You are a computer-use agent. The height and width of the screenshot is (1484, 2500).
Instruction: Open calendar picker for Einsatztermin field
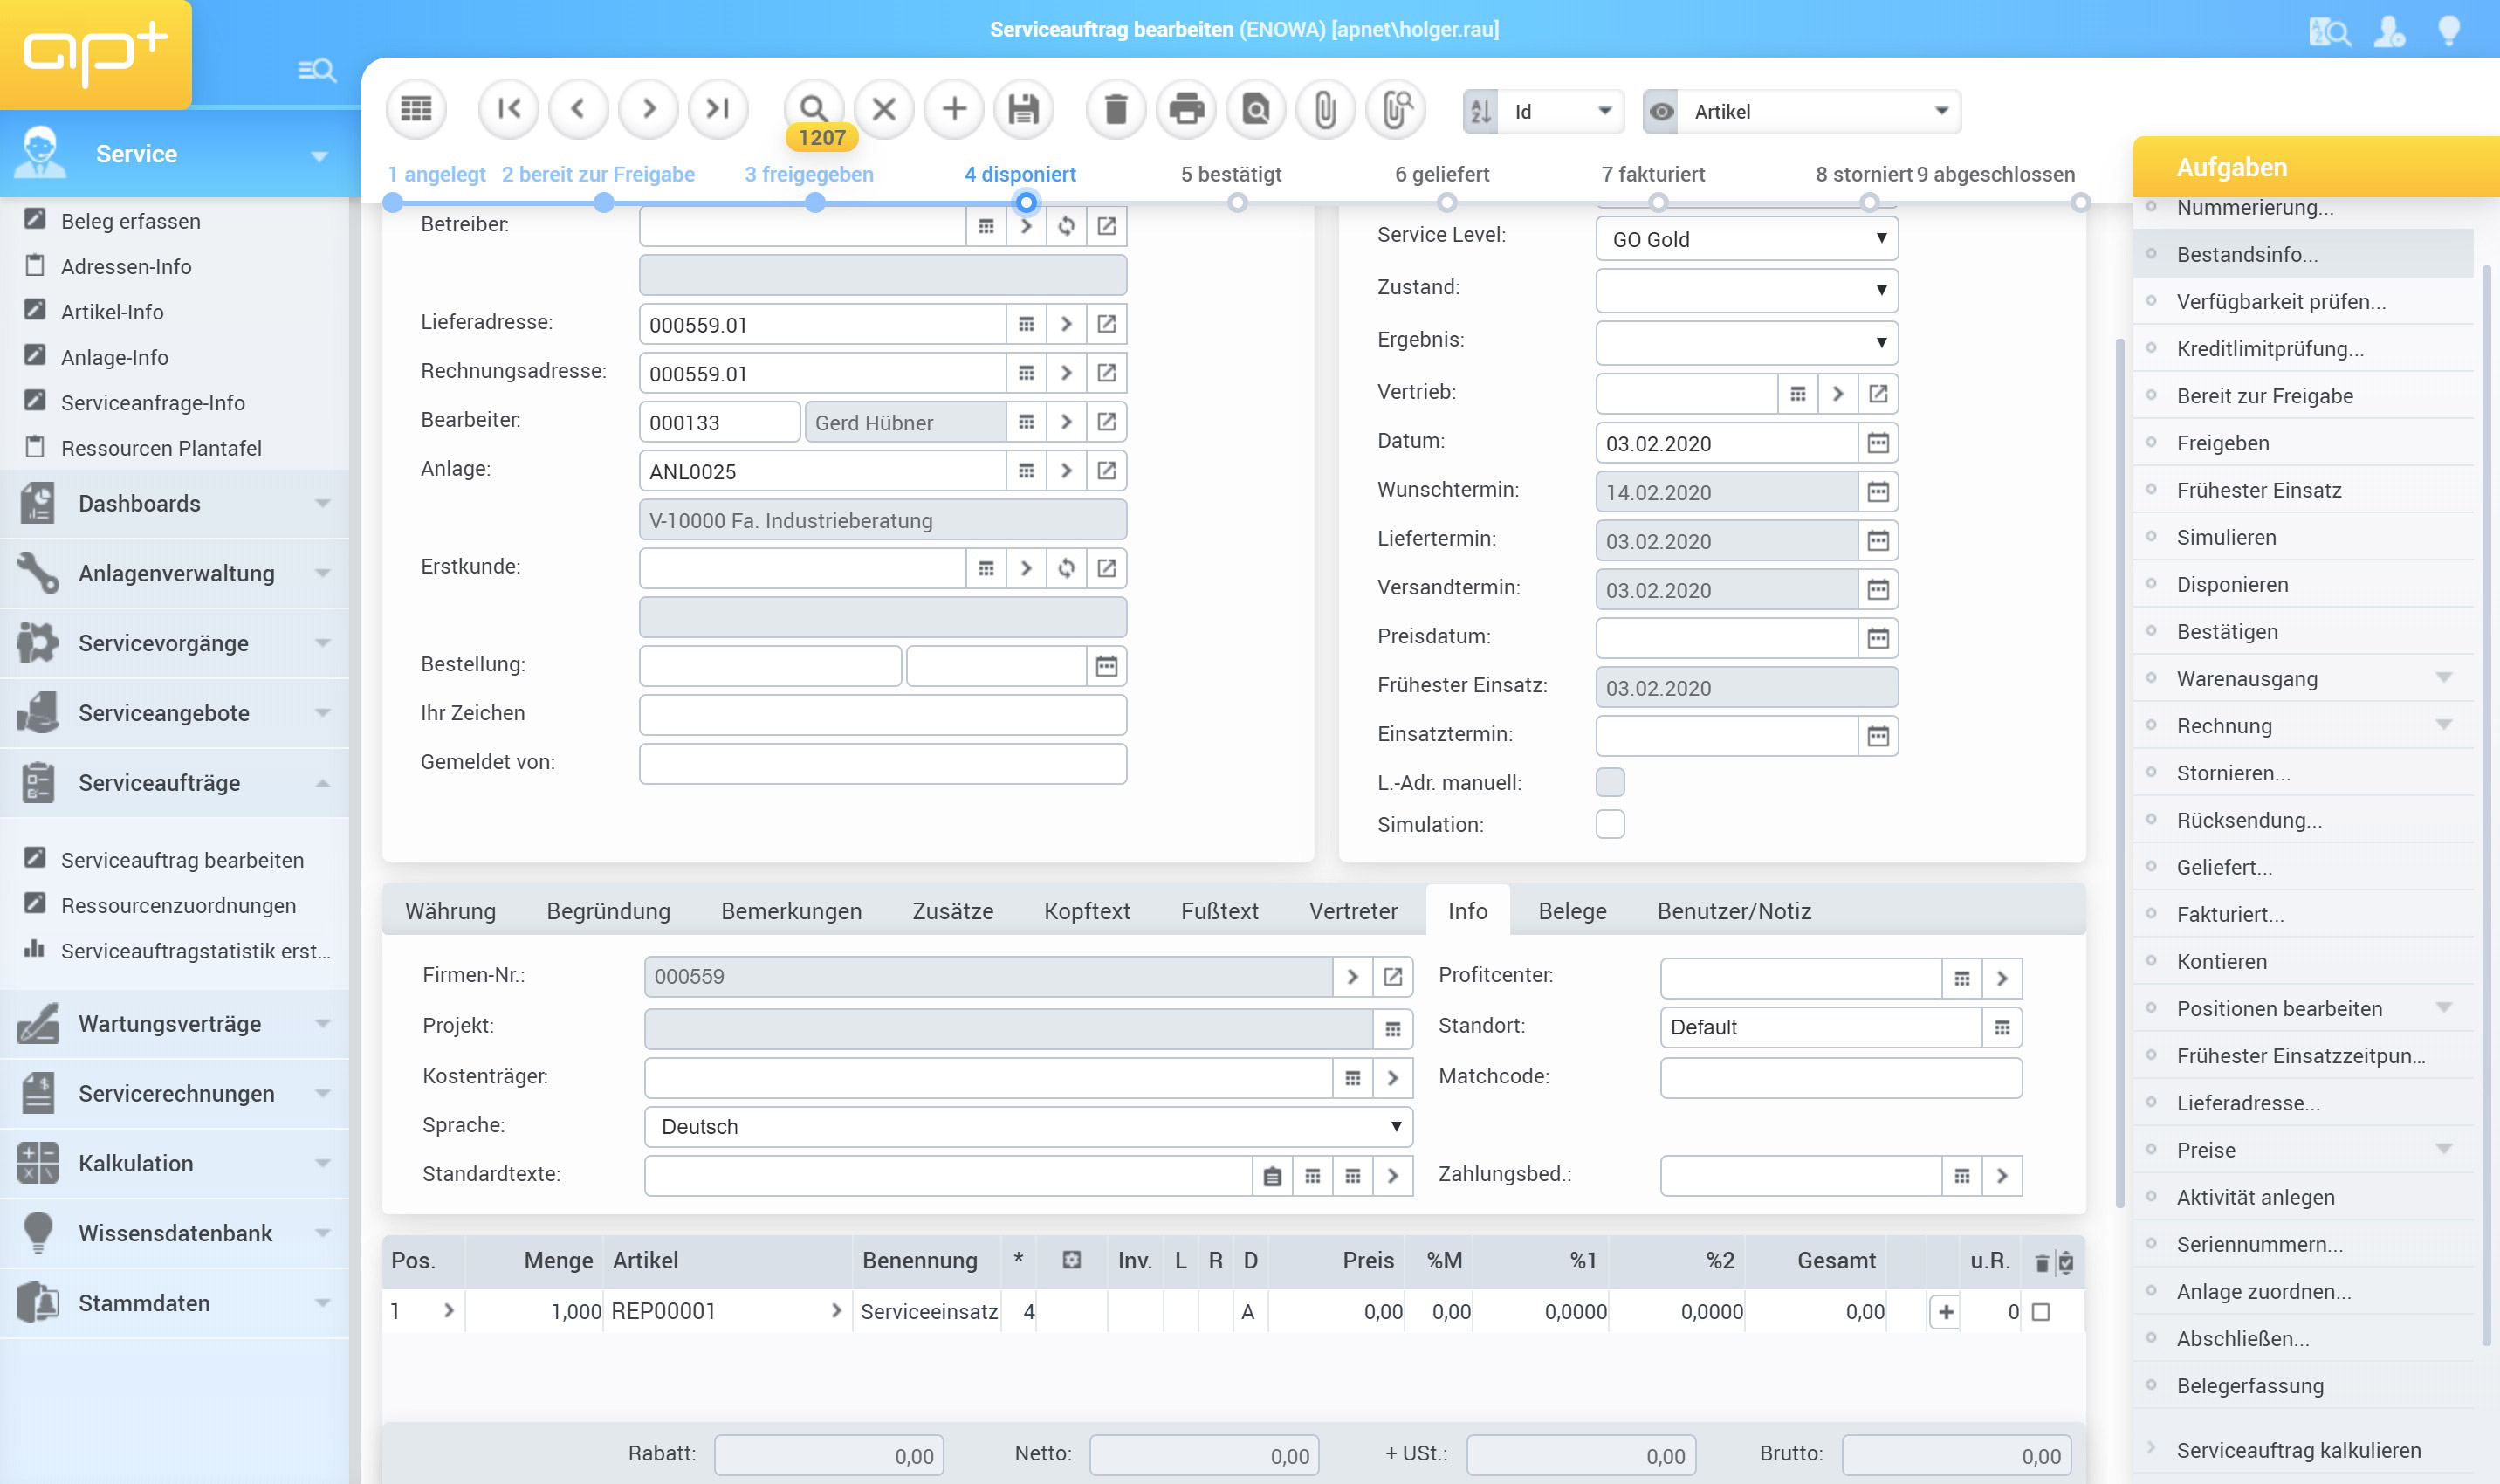coord(1877,736)
